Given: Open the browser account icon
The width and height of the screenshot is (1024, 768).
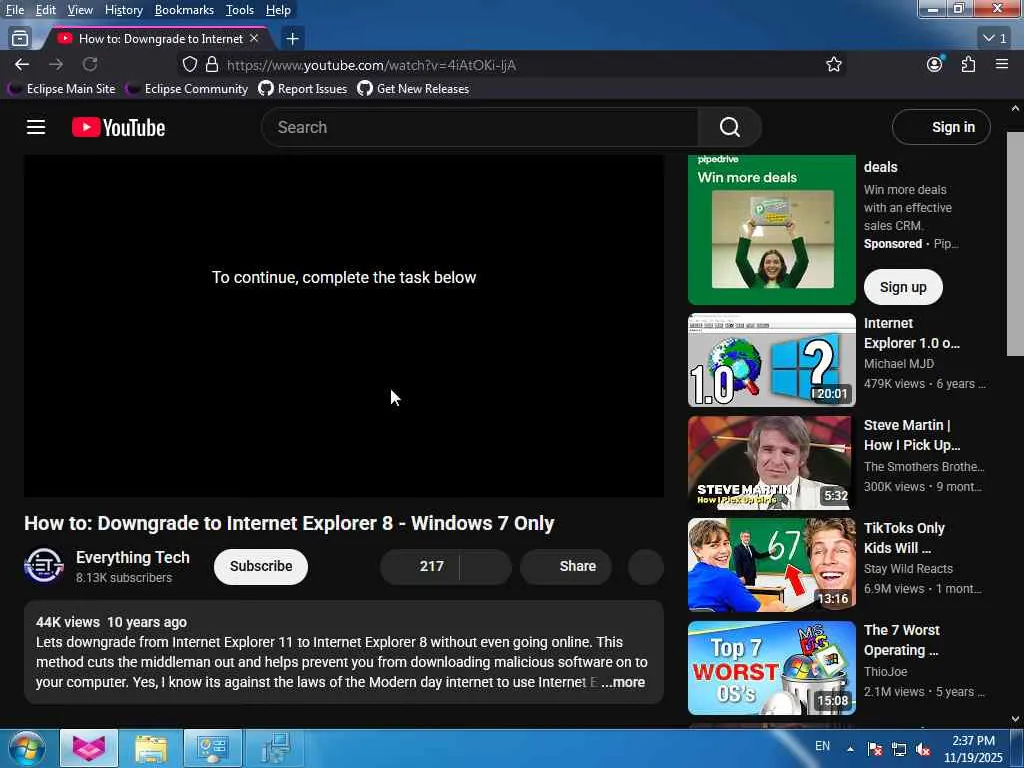Looking at the screenshot, I should [x=935, y=64].
